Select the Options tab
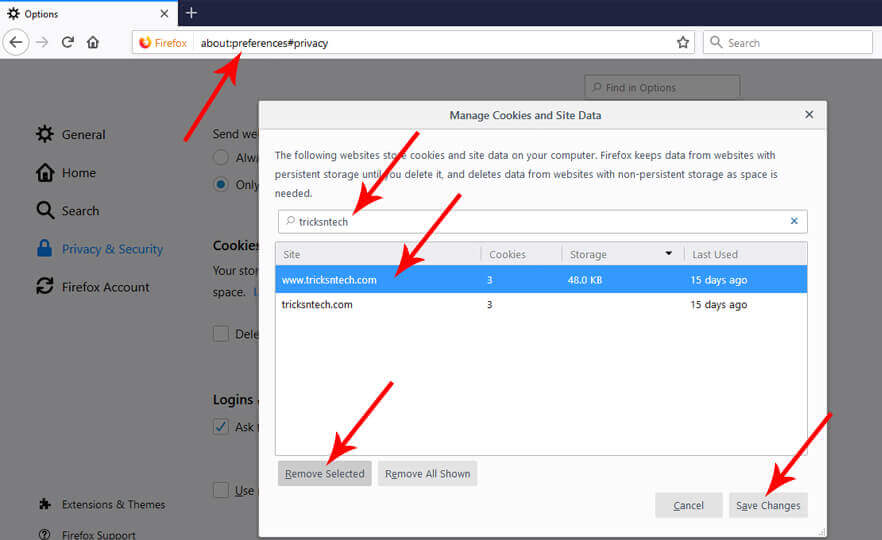This screenshot has width=882, height=540. click(x=89, y=14)
